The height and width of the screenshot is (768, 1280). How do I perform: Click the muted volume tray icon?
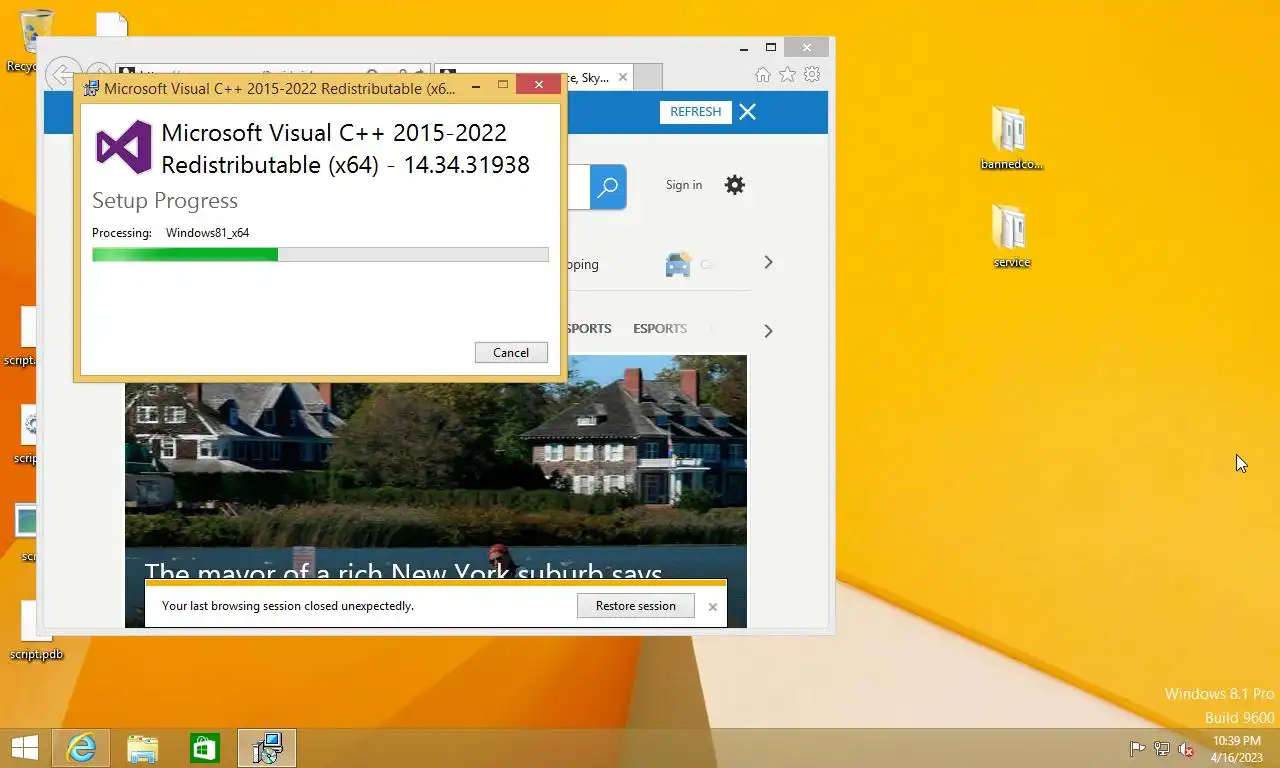(1187, 749)
